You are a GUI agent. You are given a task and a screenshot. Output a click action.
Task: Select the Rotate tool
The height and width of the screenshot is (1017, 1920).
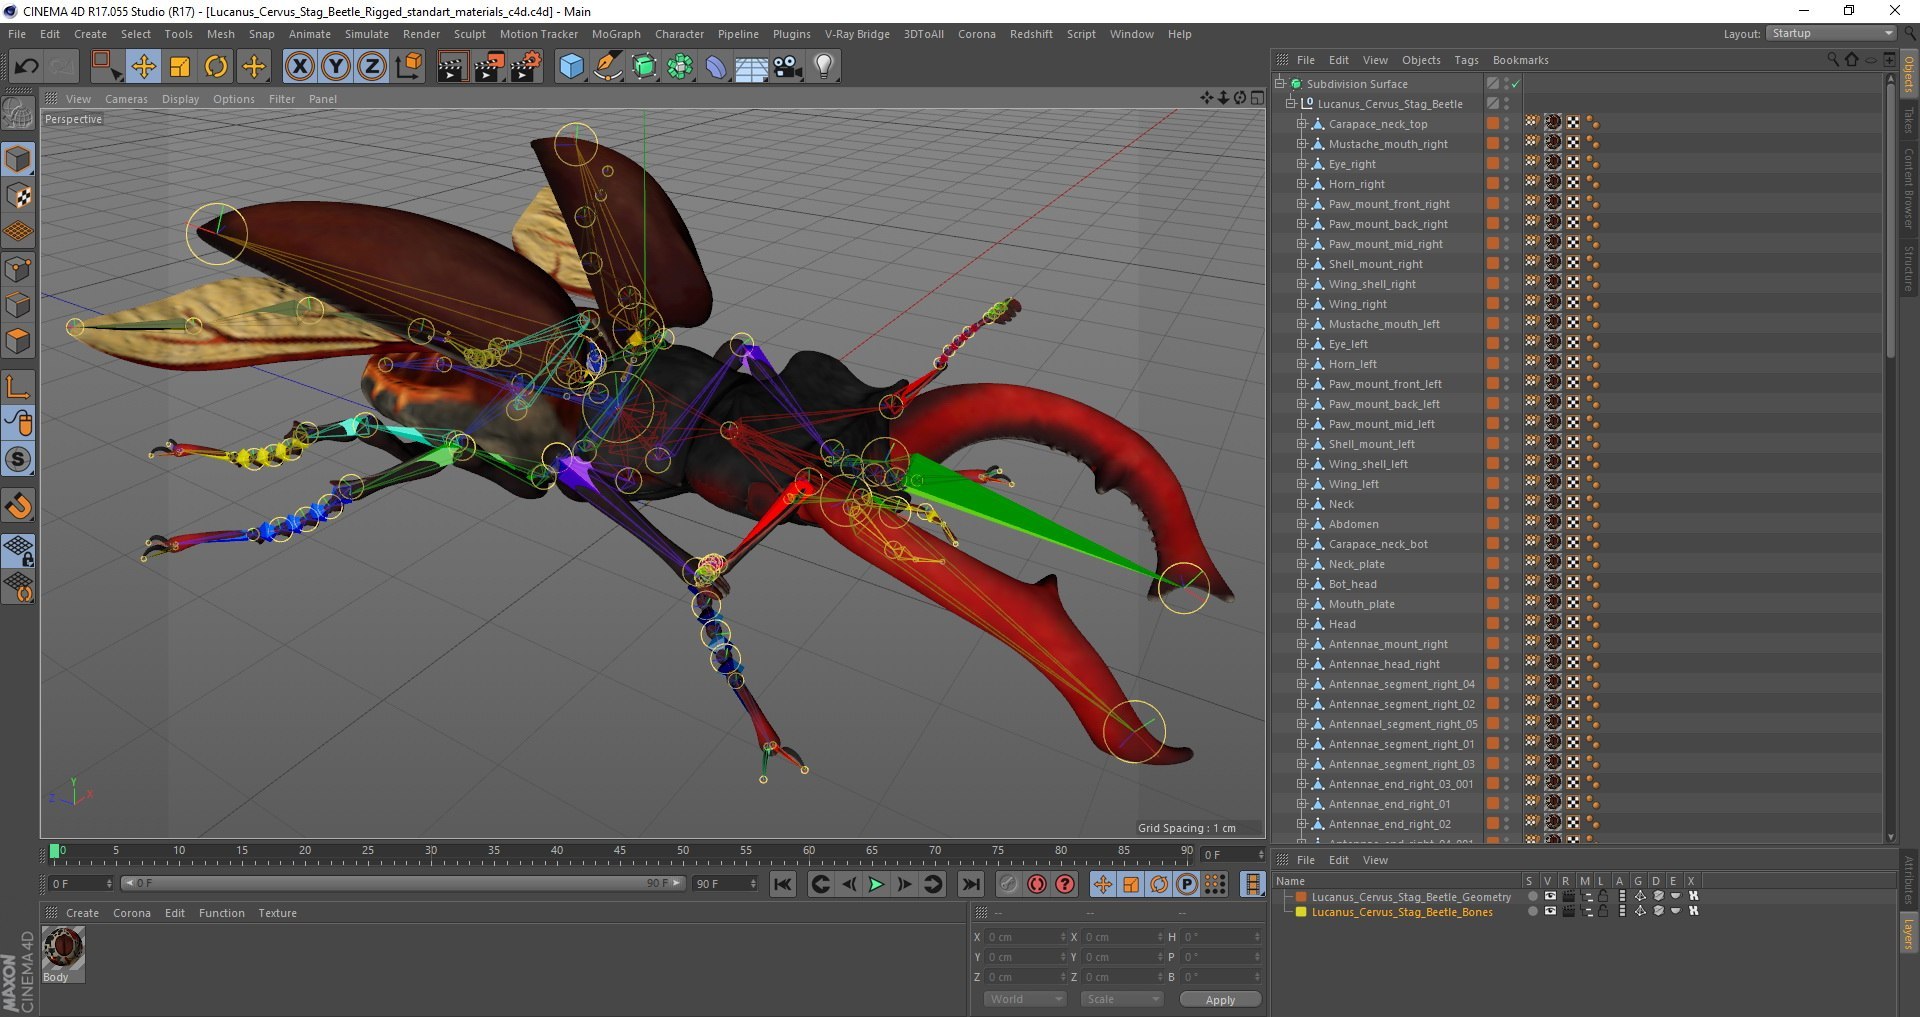[216, 67]
